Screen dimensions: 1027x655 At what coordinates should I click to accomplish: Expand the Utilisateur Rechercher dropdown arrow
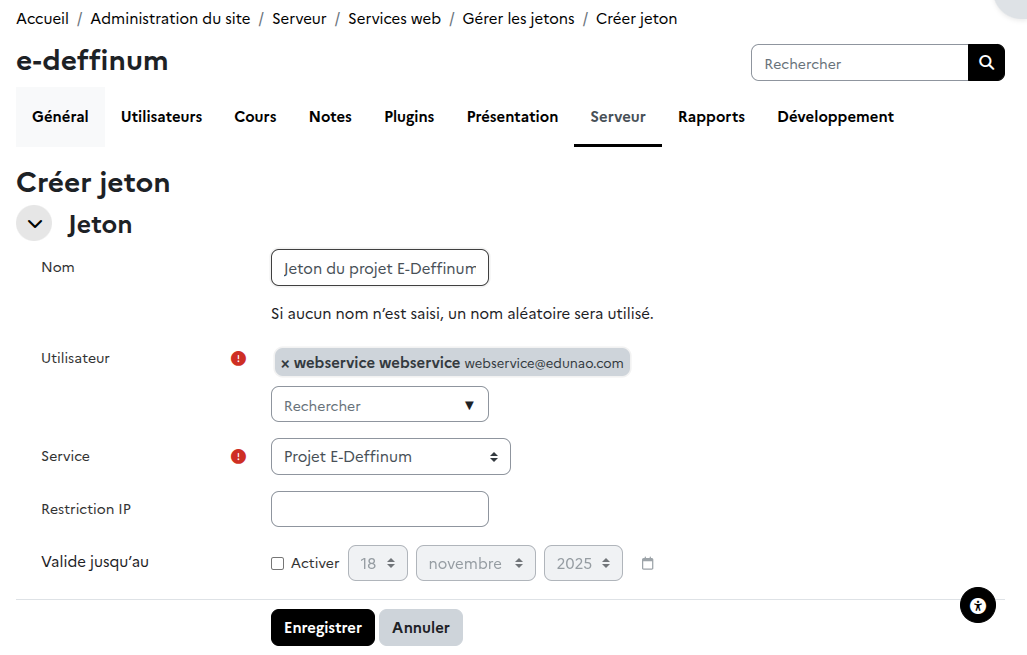coord(469,405)
